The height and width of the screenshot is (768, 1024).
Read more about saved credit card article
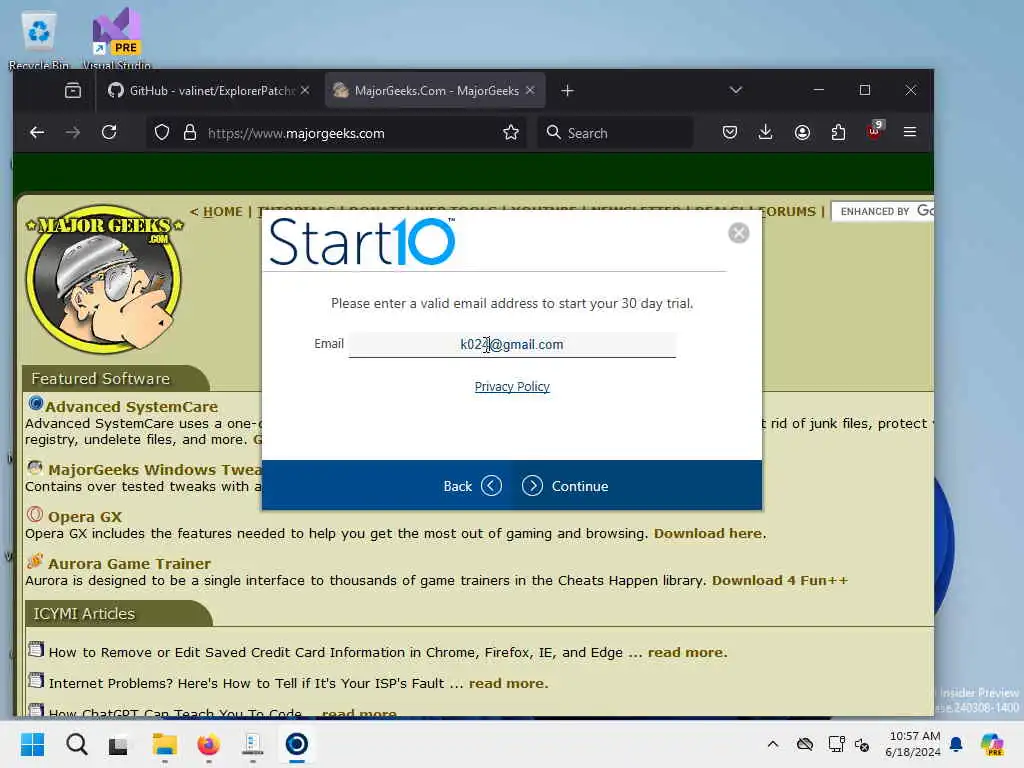[686, 652]
